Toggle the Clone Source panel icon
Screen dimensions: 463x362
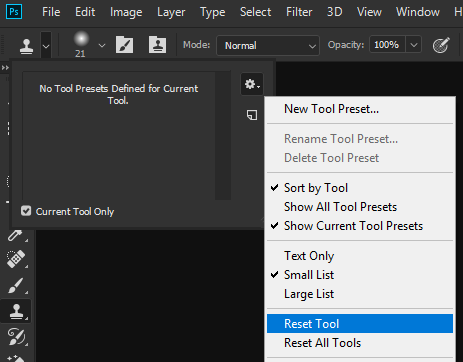click(157, 45)
